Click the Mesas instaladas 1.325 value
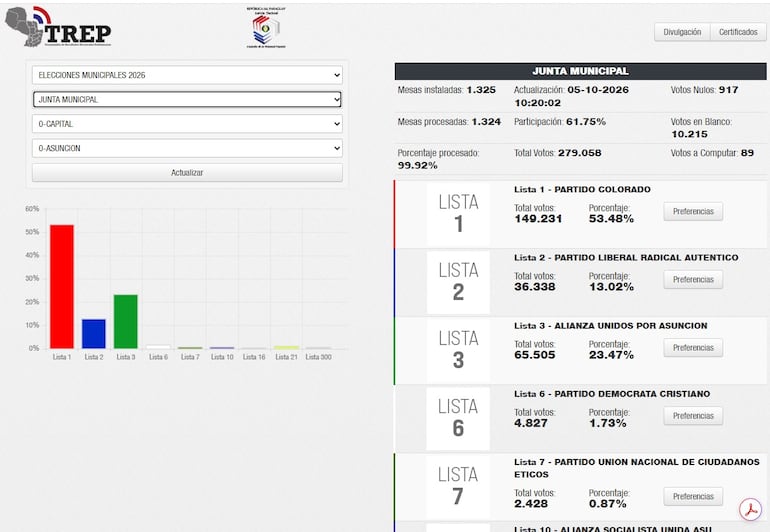 pos(481,90)
